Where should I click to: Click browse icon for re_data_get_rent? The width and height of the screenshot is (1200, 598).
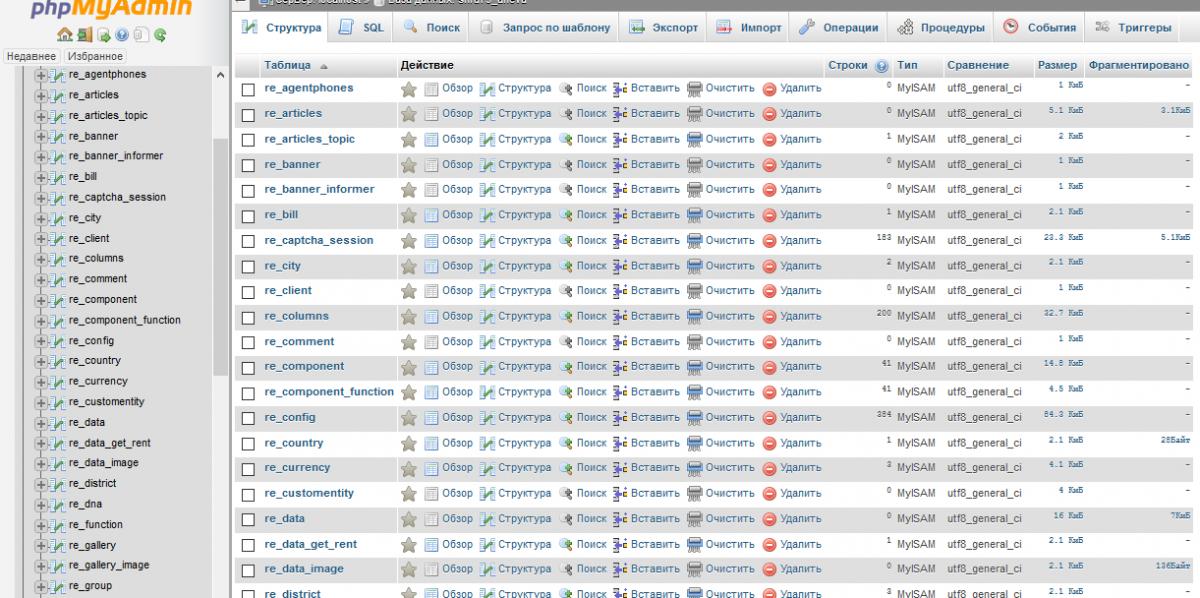(x=432, y=544)
